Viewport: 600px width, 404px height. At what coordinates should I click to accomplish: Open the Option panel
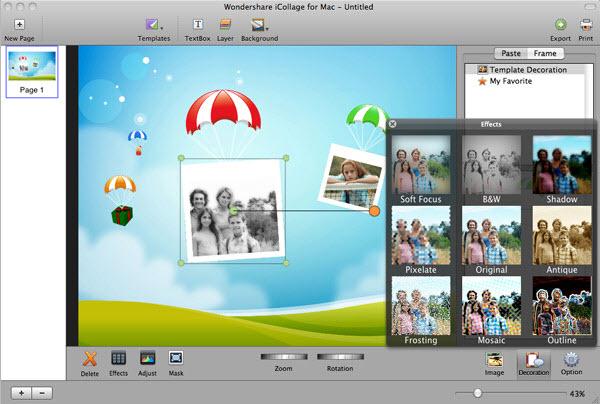click(571, 364)
